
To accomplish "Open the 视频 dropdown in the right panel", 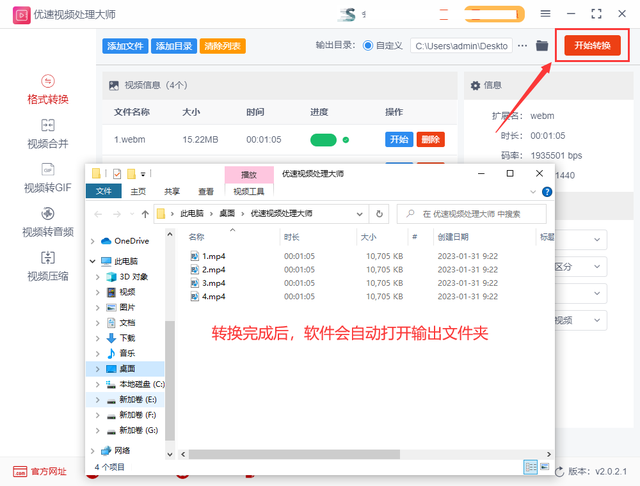I will [597, 320].
